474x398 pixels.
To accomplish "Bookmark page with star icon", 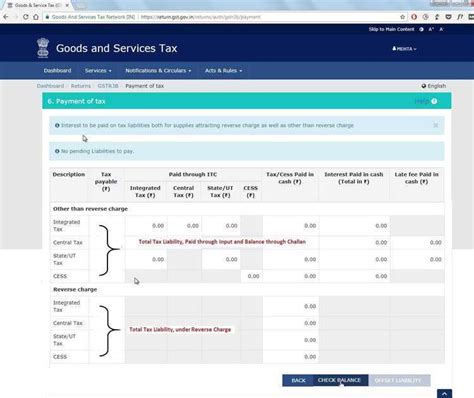I will [x=402, y=17].
